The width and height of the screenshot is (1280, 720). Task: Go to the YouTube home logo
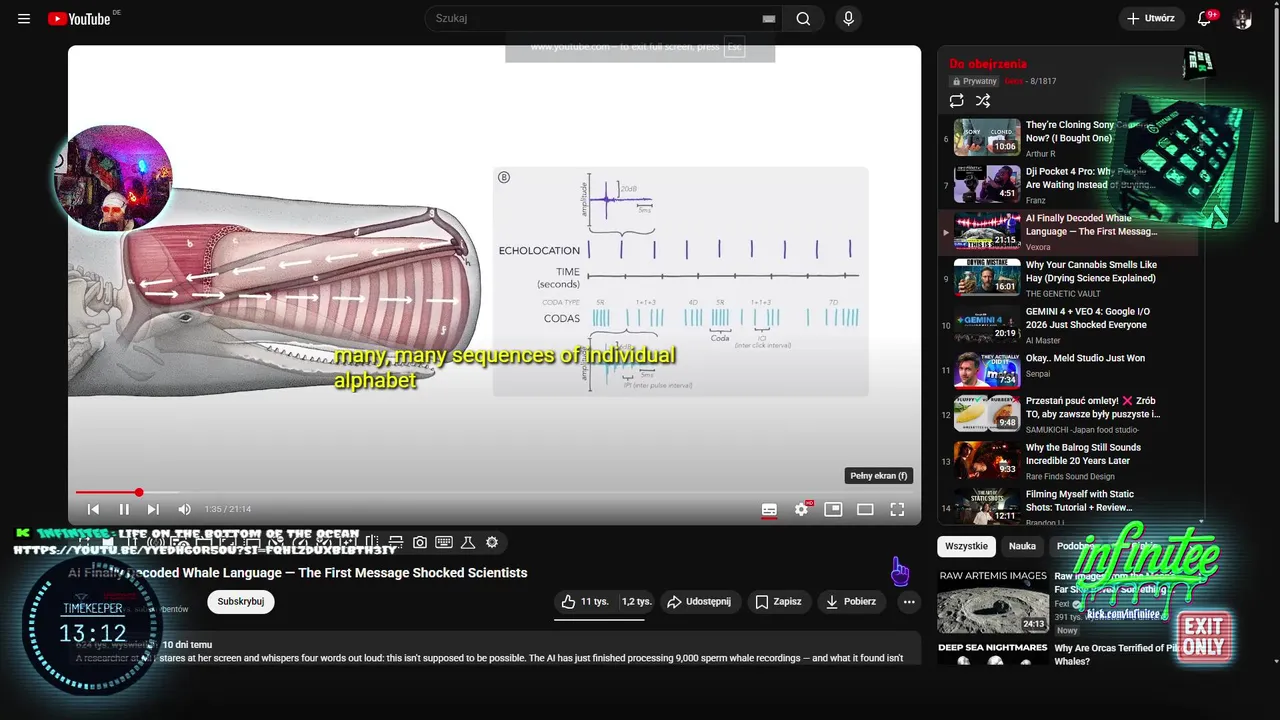(79, 19)
